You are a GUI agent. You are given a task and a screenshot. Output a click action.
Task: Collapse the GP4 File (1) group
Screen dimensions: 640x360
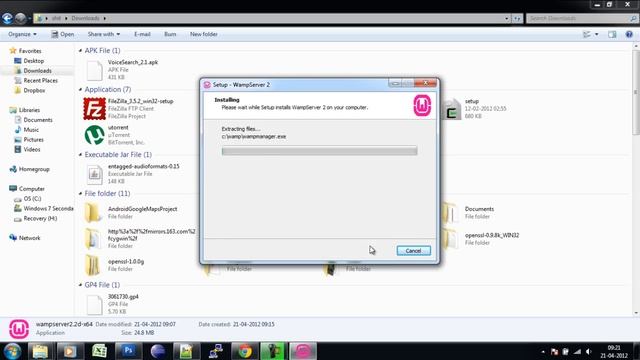pos(80,285)
